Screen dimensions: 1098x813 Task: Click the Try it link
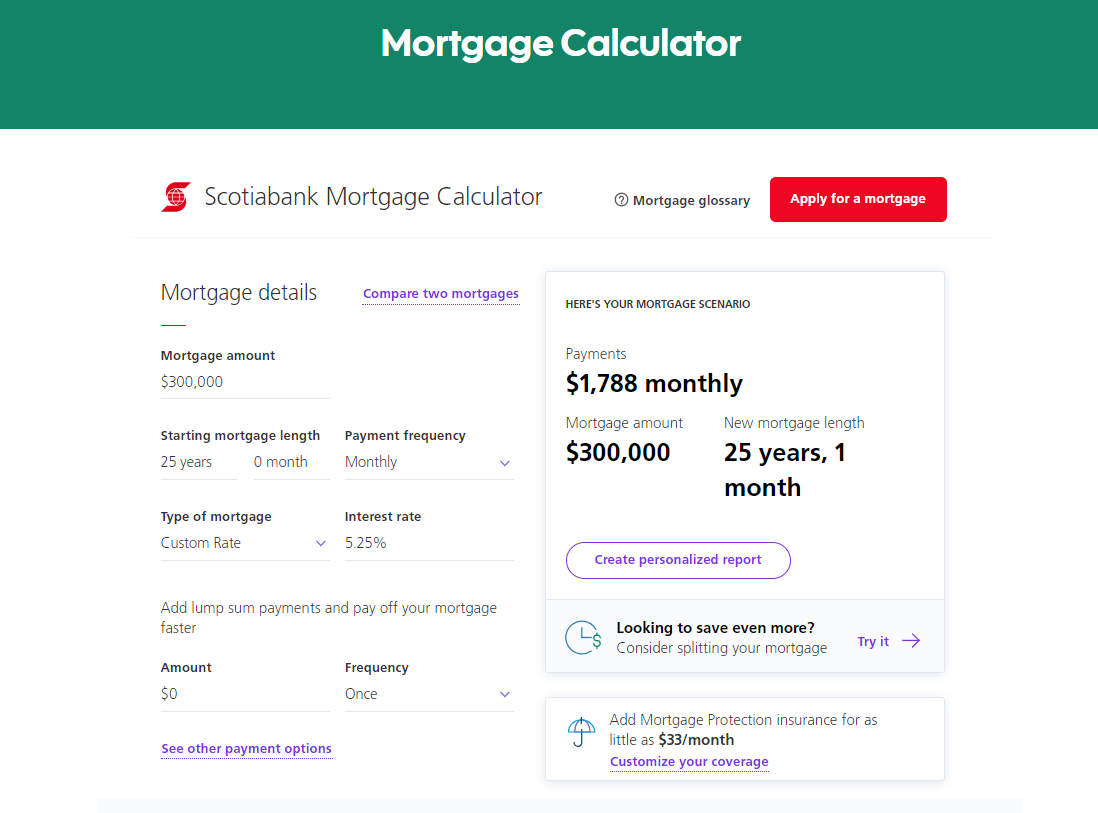point(873,642)
